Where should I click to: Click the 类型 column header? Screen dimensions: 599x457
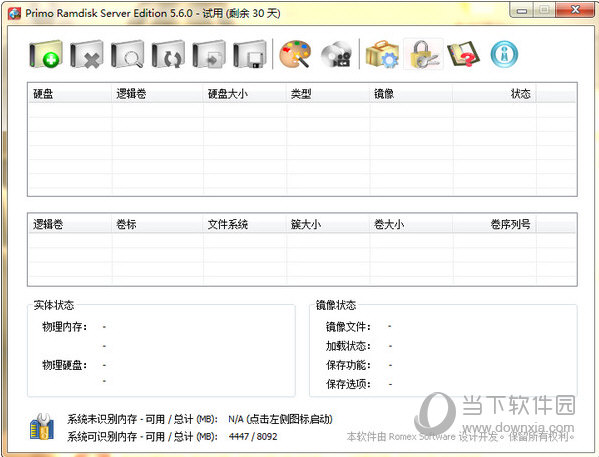(x=328, y=94)
